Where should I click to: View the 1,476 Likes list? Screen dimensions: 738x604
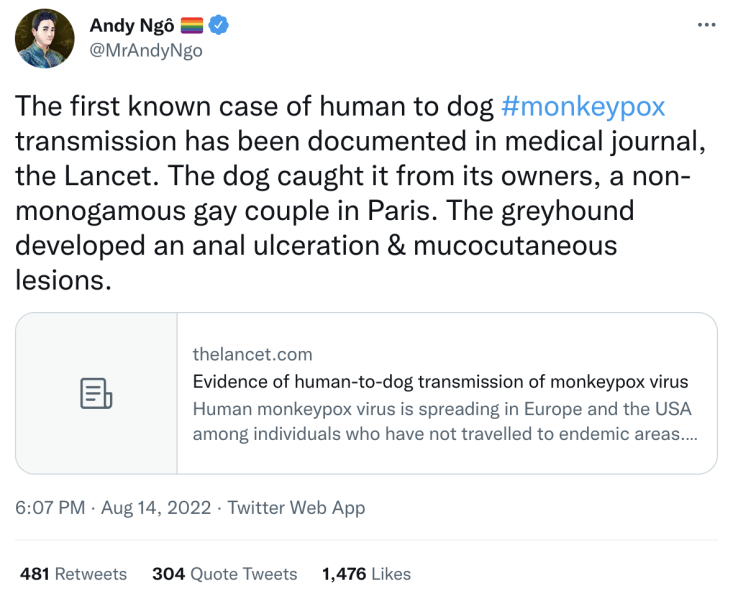(x=366, y=574)
